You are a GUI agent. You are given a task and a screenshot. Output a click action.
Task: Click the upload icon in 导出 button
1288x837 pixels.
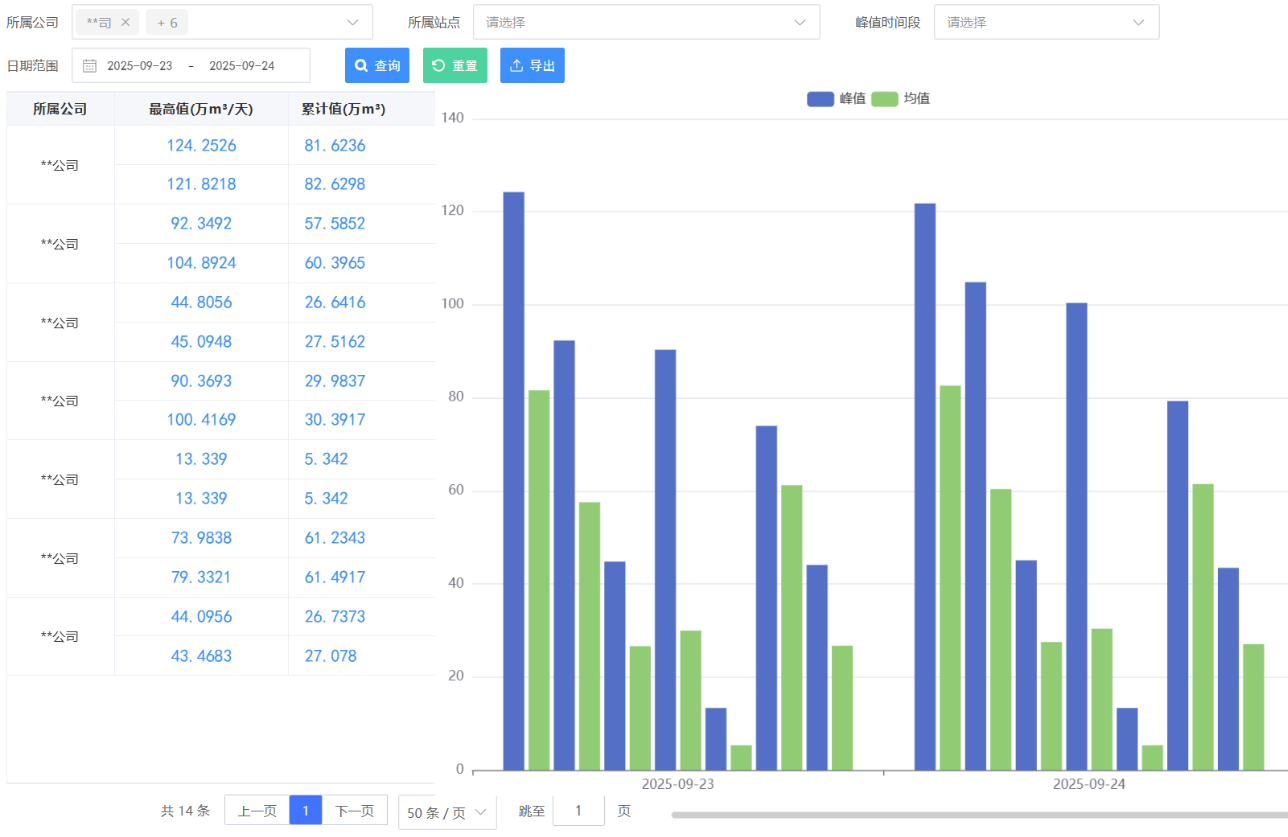516,66
